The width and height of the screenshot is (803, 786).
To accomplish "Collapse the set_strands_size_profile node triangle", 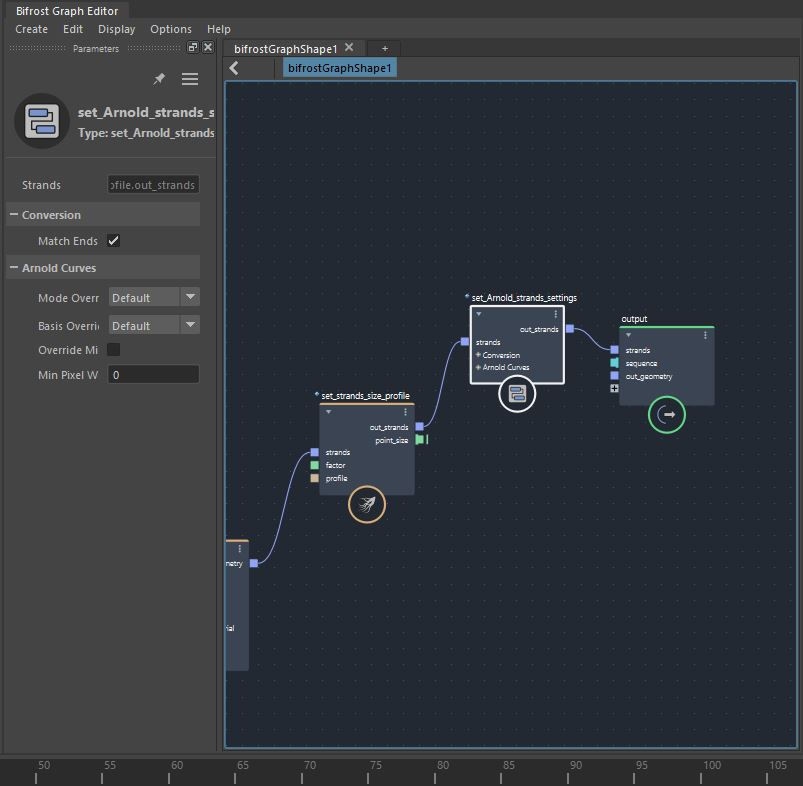I will [329, 412].
